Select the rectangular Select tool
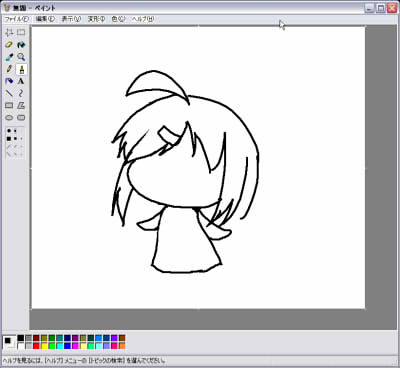This screenshot has width=400, height=368. point(21,32)
